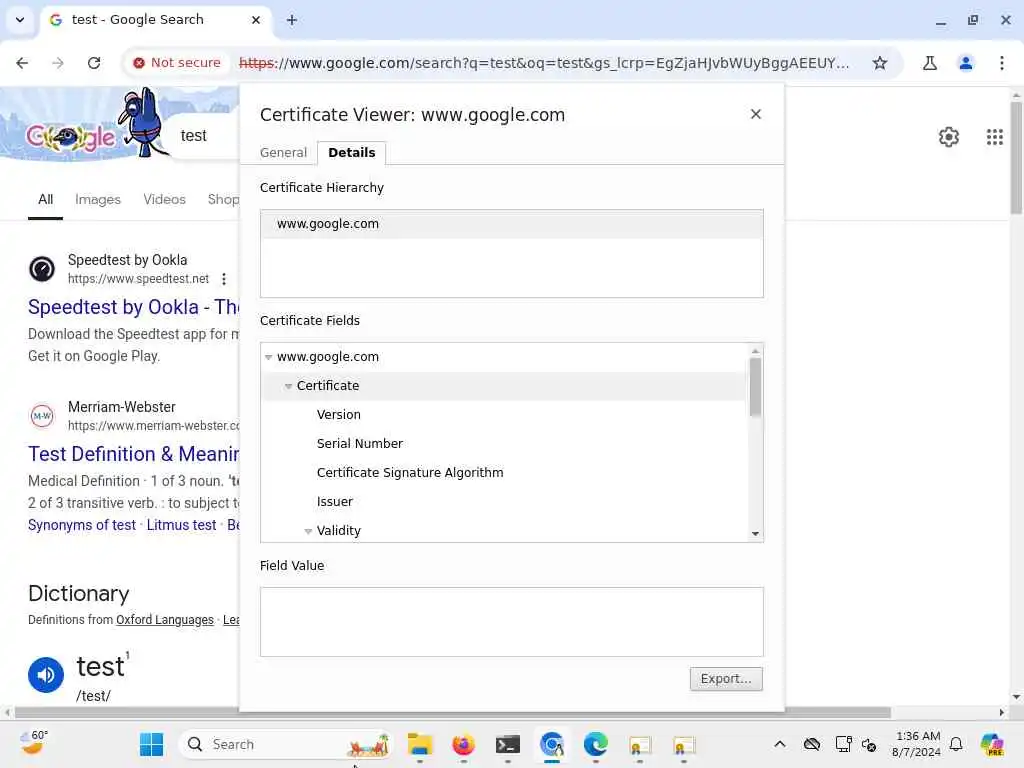
Task: Go back to the previous page
Action: (x=22, y=63)
